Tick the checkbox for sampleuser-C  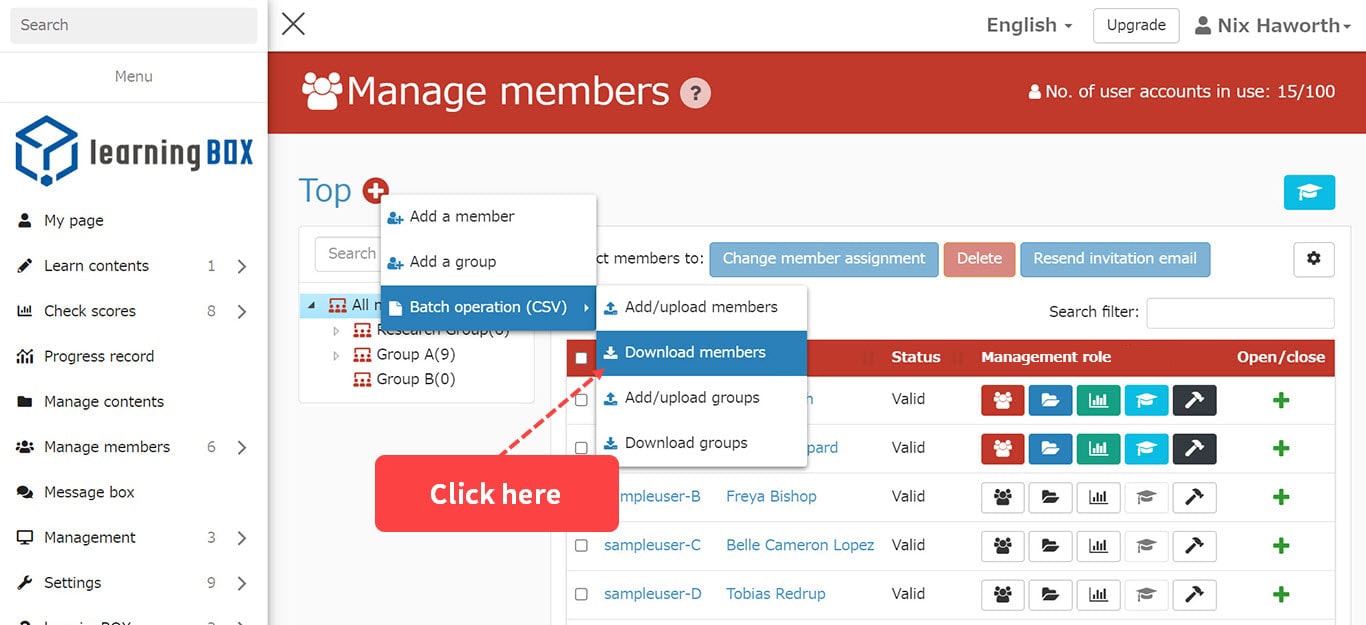581,546
